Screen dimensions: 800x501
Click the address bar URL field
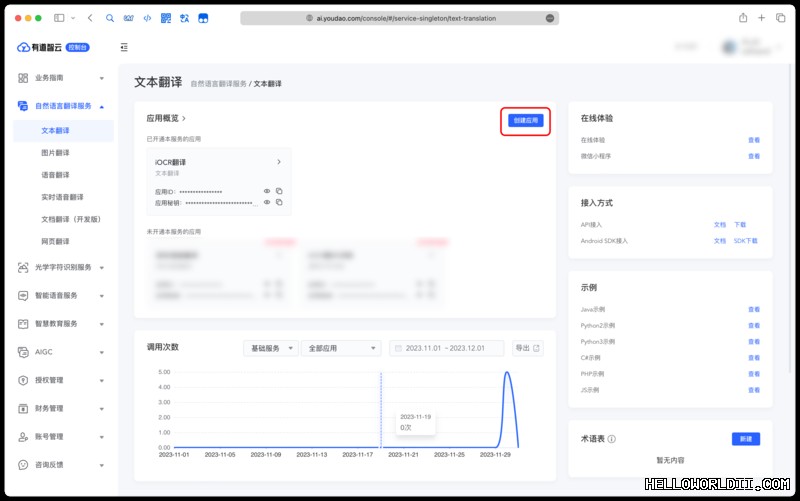[x=399, y=18]
